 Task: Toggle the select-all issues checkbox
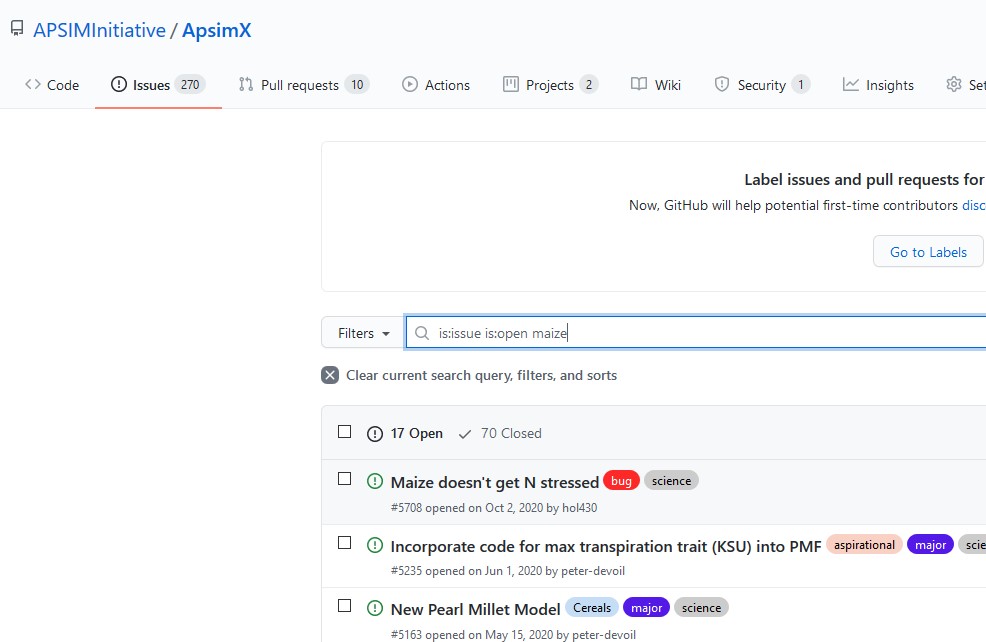pos(345,431)
